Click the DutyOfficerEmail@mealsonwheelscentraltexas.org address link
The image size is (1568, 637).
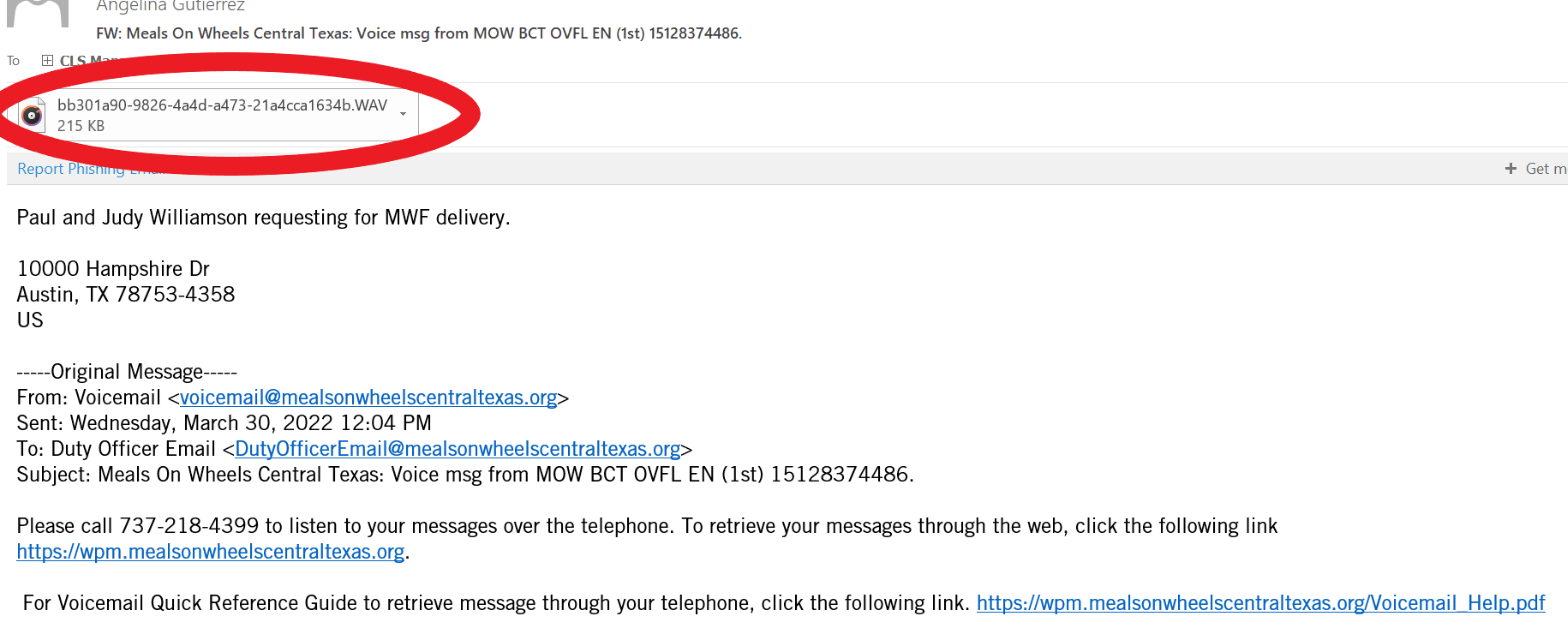click(458, 449)
